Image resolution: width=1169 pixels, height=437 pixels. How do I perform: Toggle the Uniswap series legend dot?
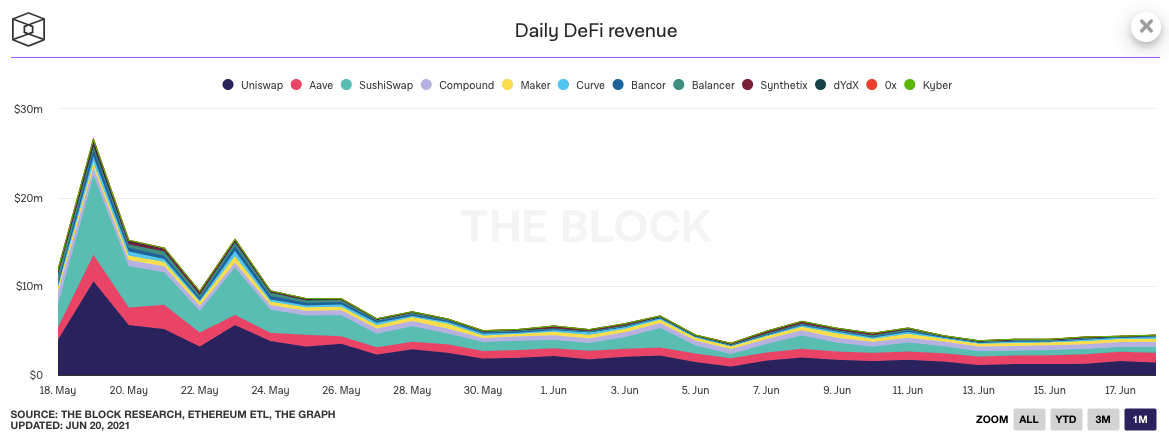click(x=229, y=85)
